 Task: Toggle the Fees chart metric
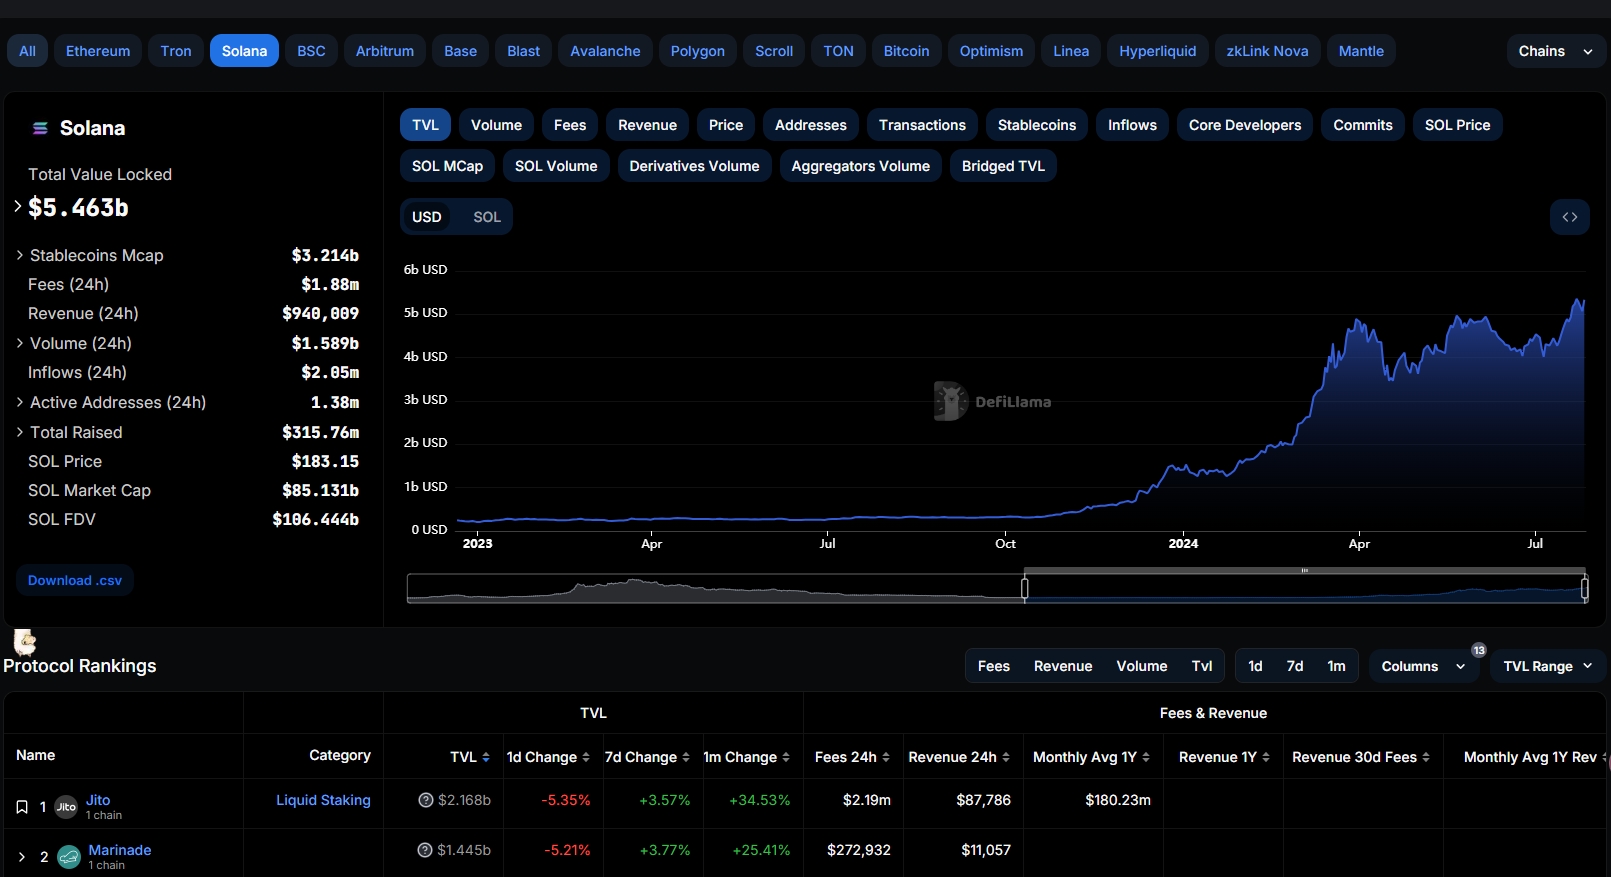coord(570,125)
